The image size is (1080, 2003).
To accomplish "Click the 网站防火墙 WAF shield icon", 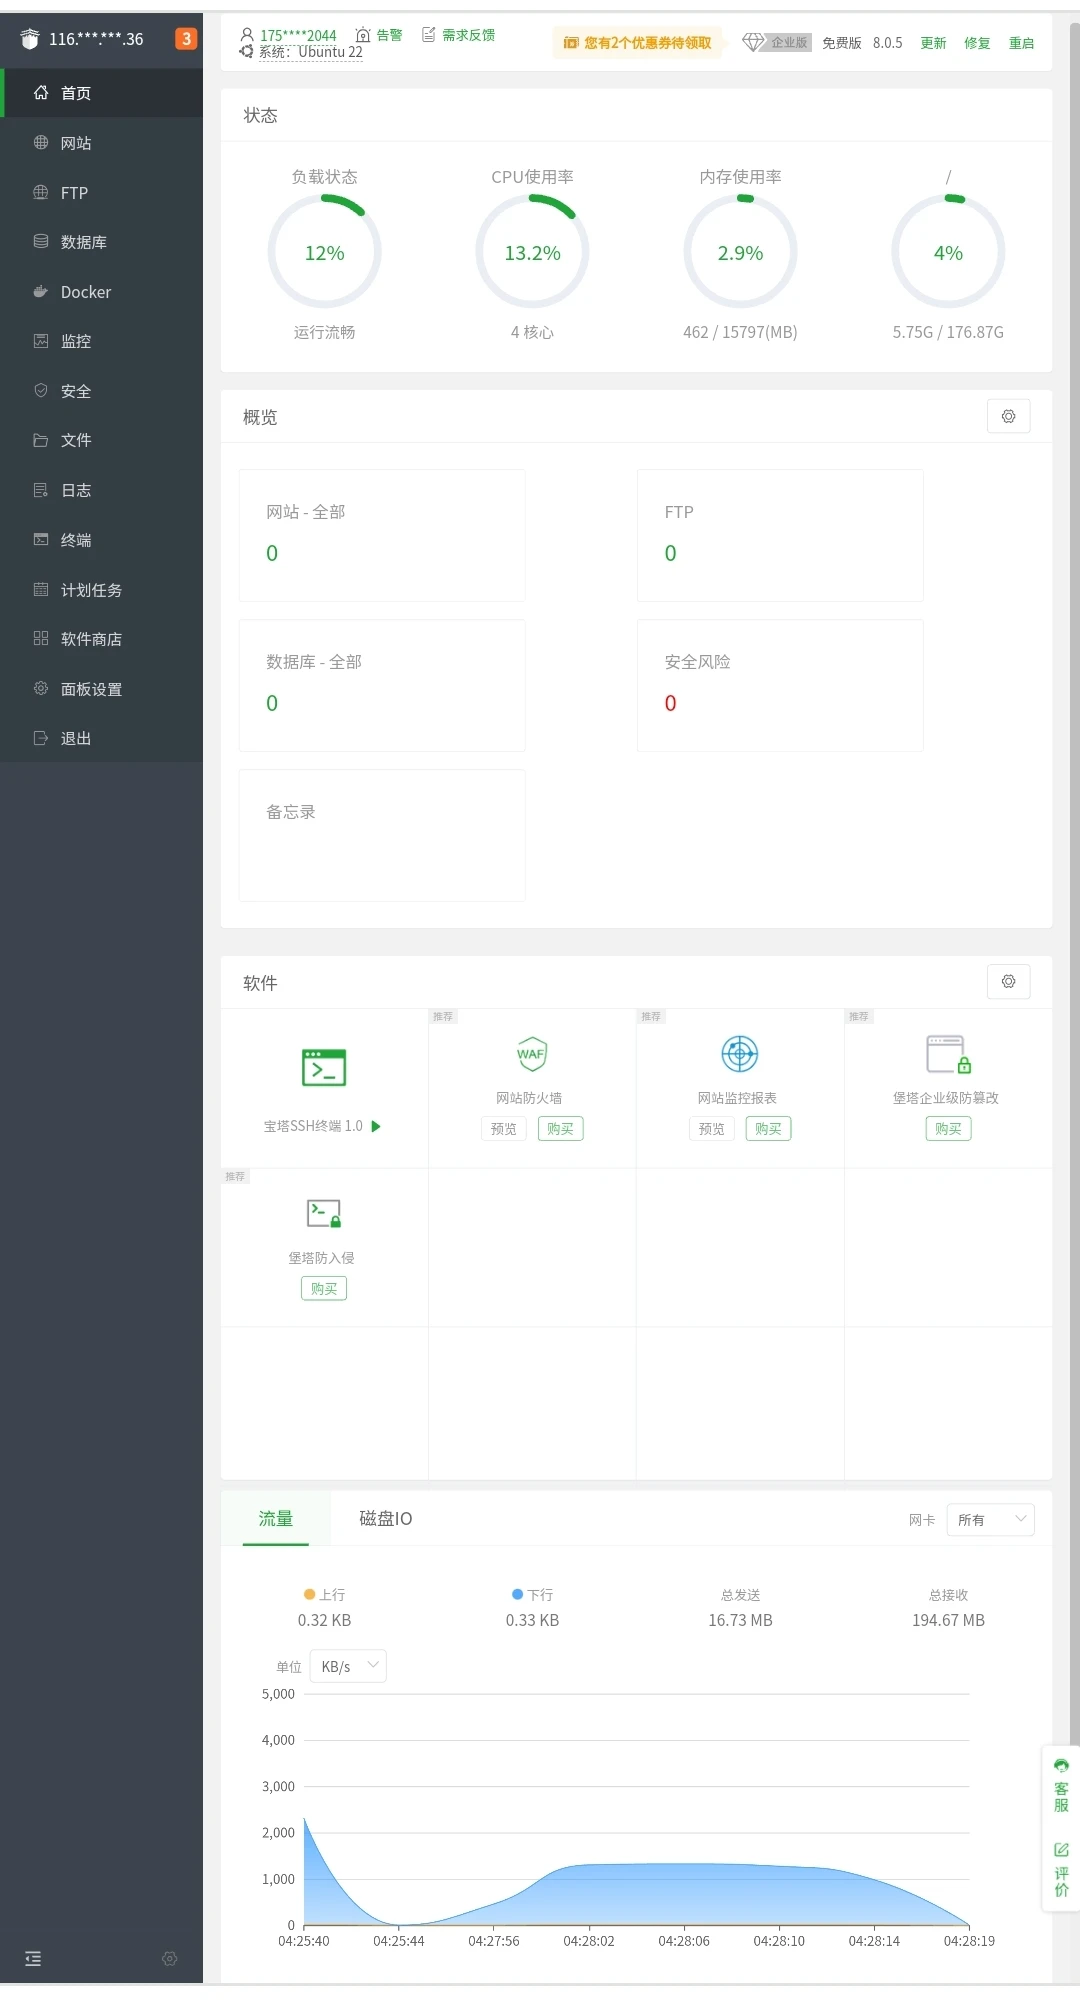I will [532, 1054].
